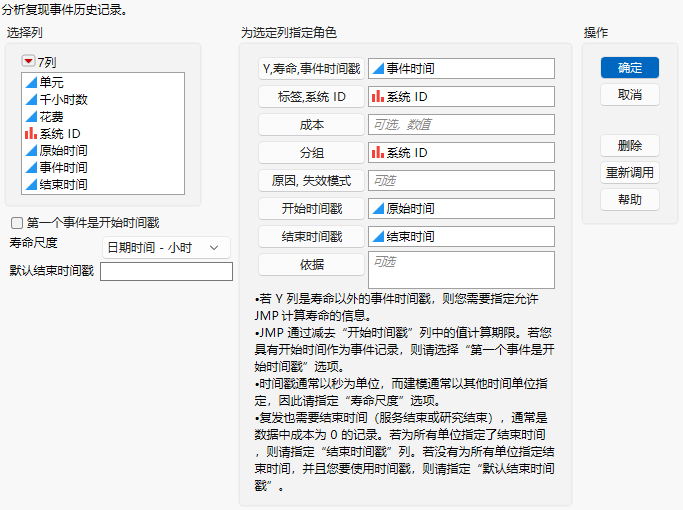
Task: Click the continuous icon beside 结束时间 in list
Action: (x=31, y=184)
